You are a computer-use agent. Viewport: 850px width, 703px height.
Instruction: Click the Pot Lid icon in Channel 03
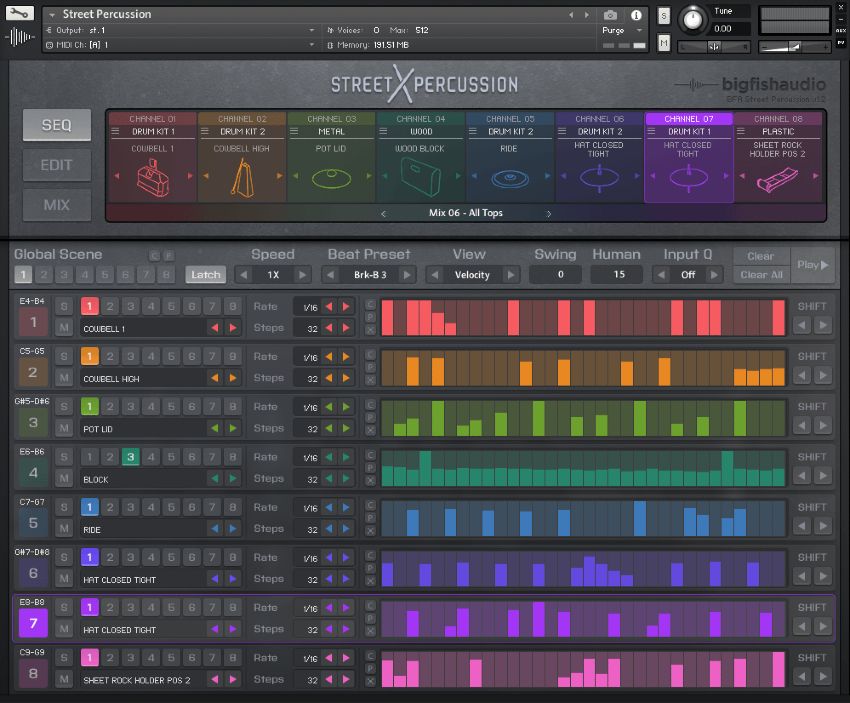click(331, 179)
